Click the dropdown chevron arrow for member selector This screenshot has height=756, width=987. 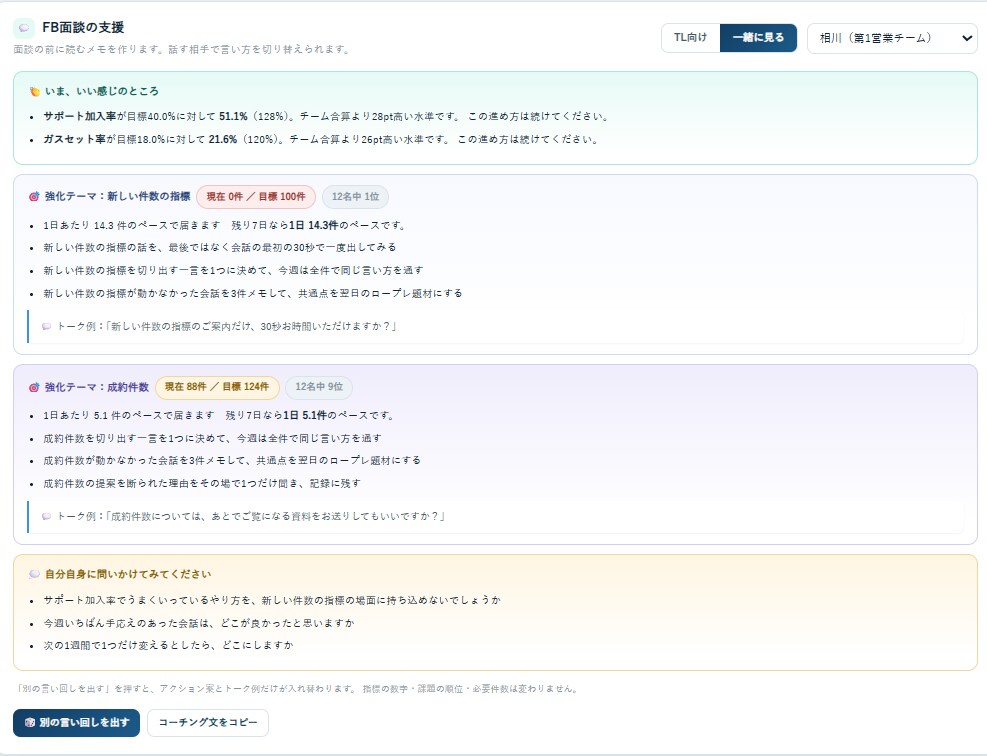pos(967,38)
